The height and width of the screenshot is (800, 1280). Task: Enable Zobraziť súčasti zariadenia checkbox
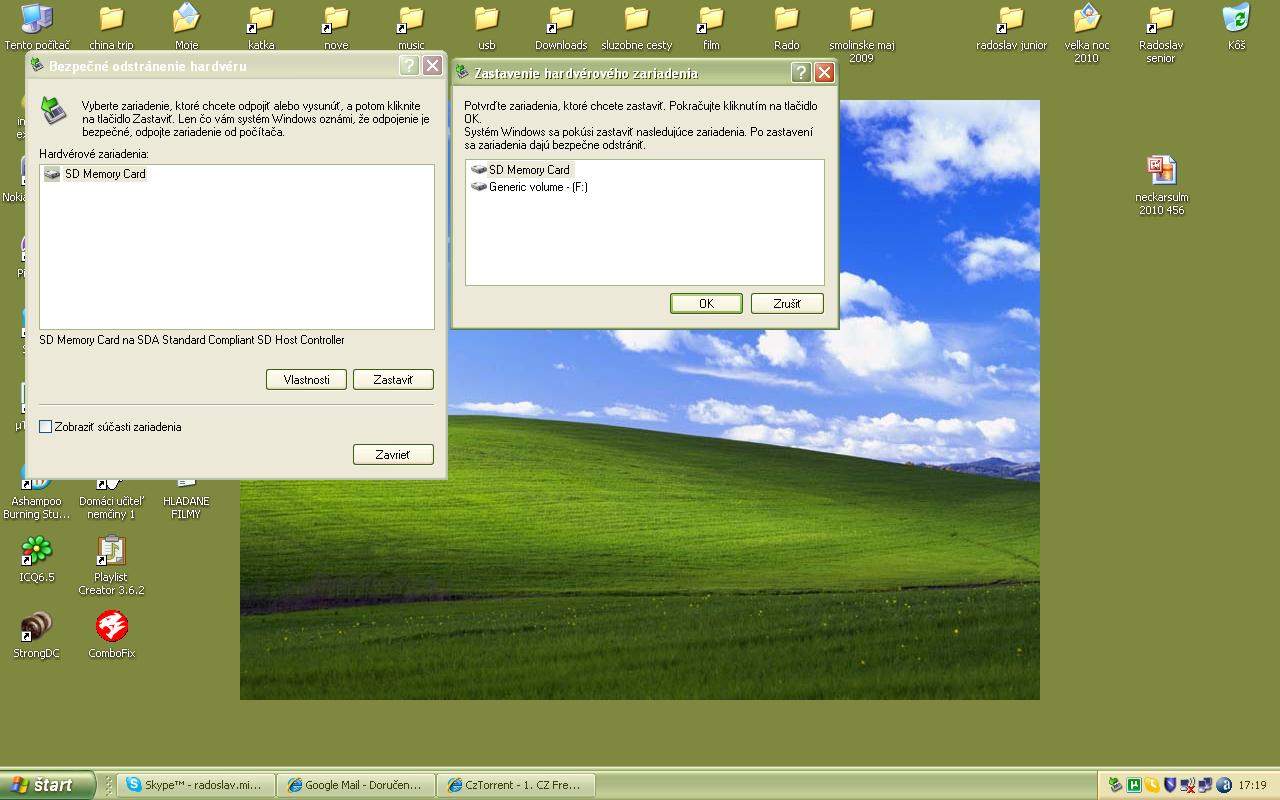point(46,427)
